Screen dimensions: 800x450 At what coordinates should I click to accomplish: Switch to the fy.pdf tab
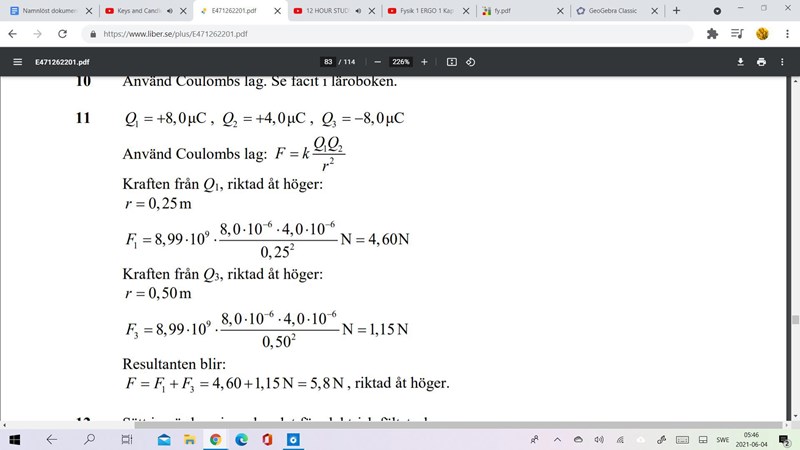pos(518,10)
